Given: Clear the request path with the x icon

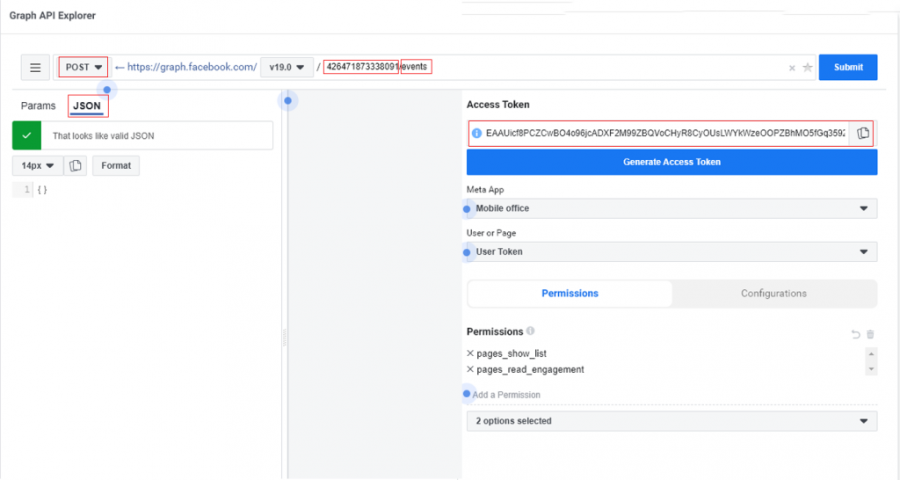Looking at the screenshot, I should [792, 68].
